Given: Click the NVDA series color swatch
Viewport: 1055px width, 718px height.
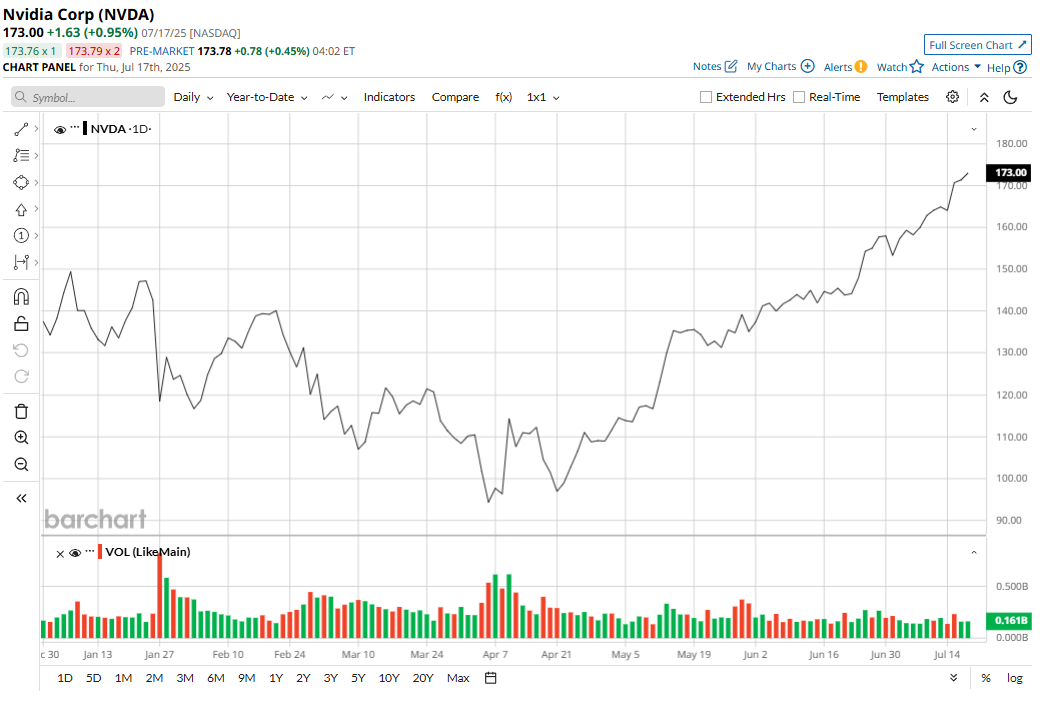Looking at the screenshot, I should pos(85,129).
